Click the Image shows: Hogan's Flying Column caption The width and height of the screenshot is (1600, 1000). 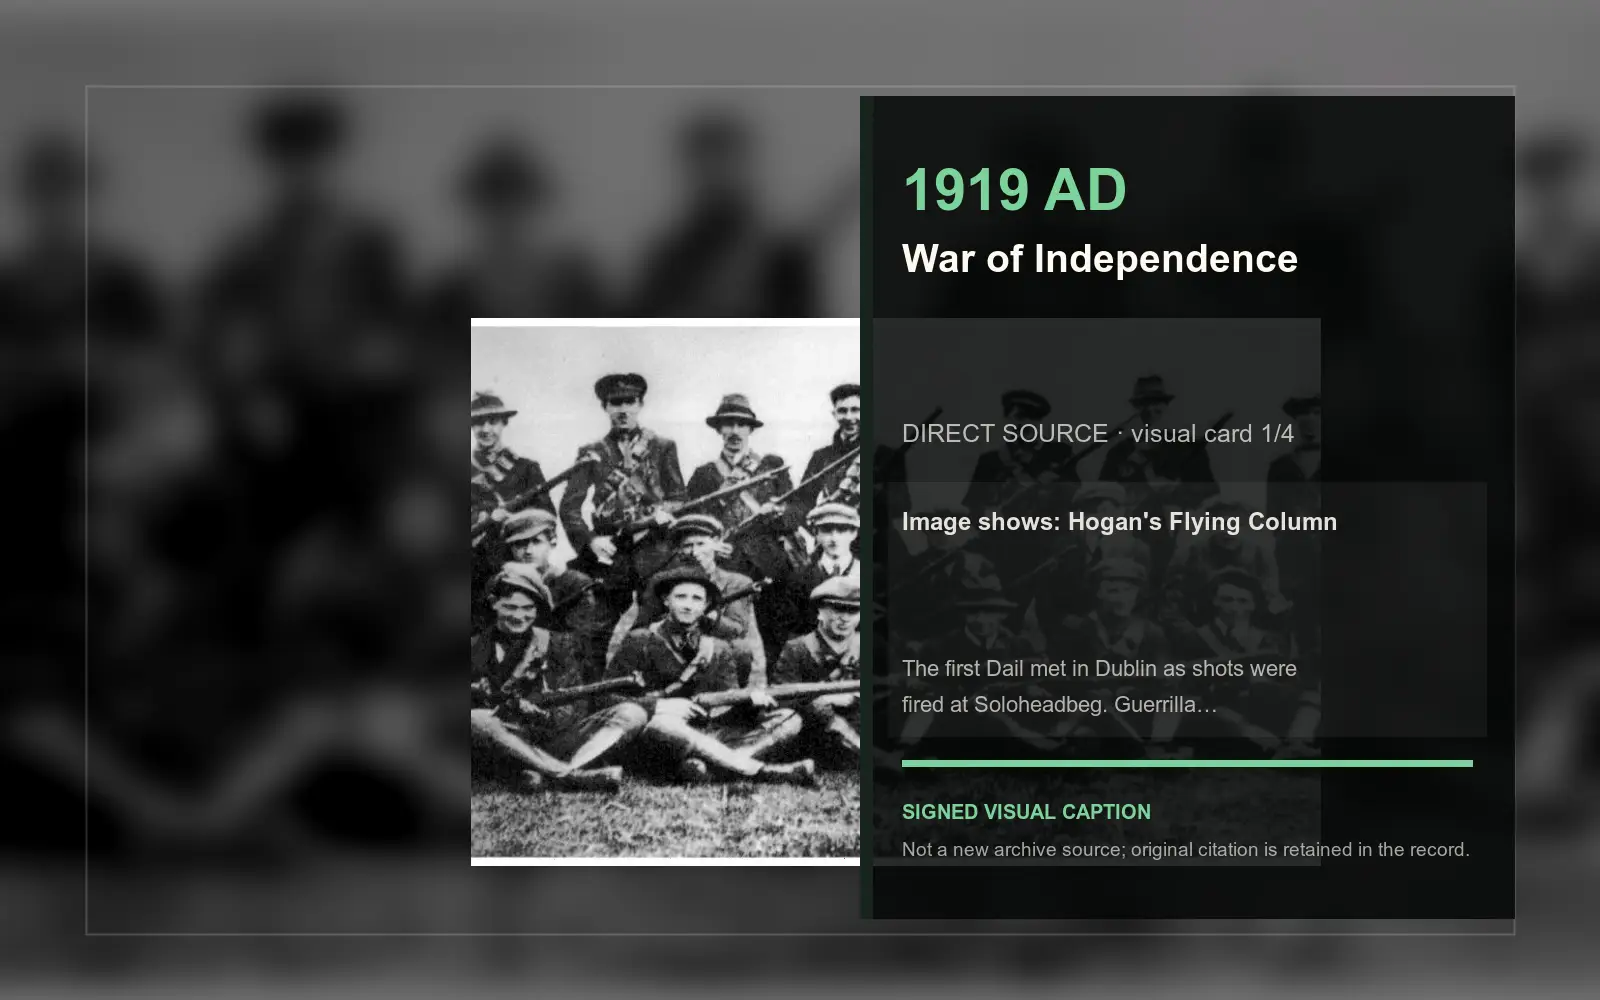click(1119, 522)
